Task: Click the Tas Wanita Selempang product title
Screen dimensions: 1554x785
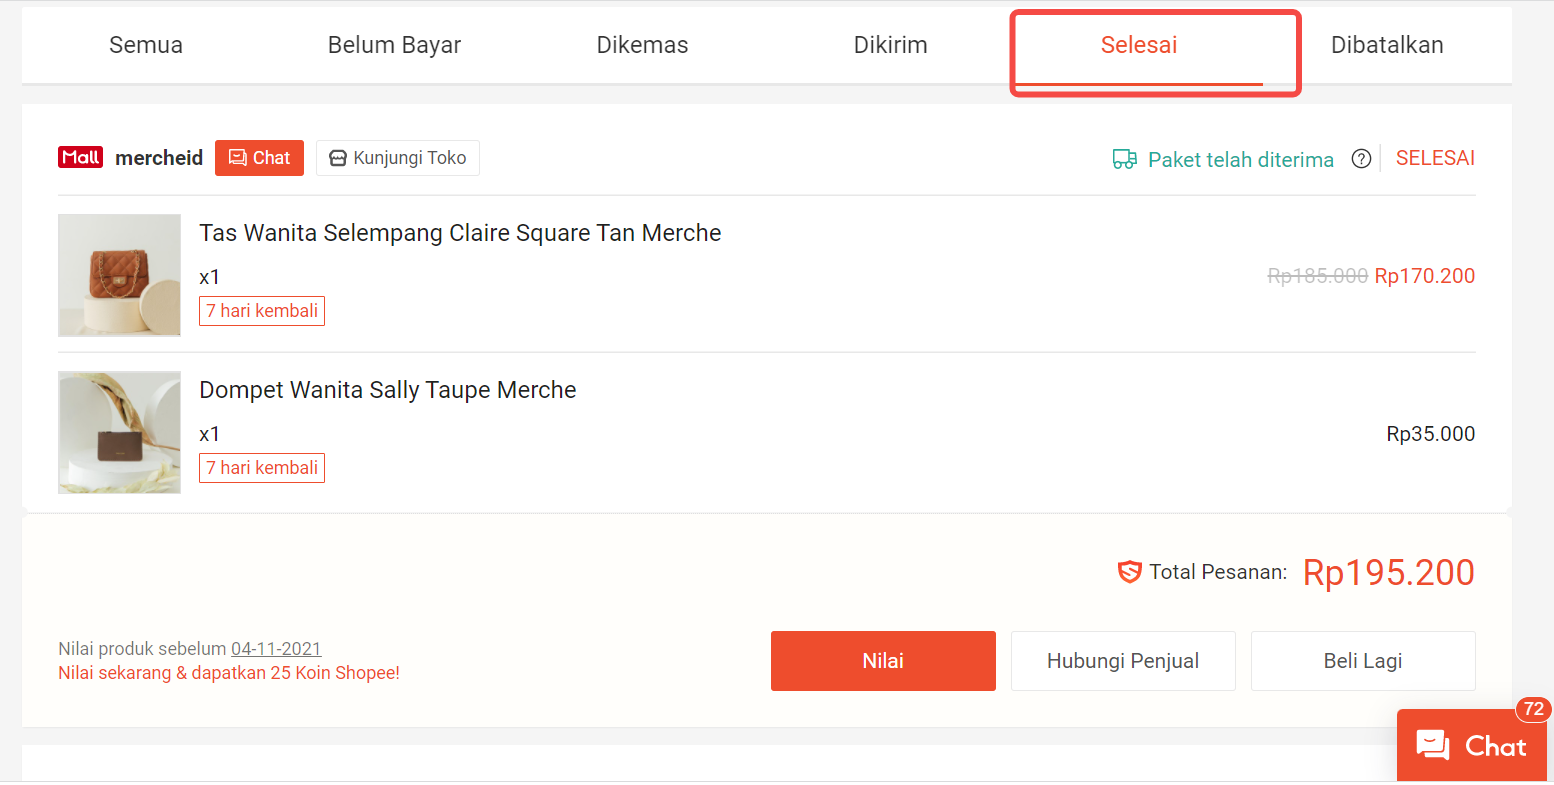Action: pos(460,233)
